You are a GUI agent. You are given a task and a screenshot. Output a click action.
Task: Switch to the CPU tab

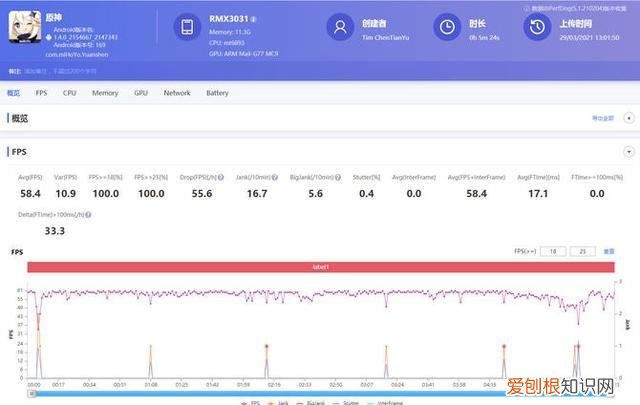point(69,93)
